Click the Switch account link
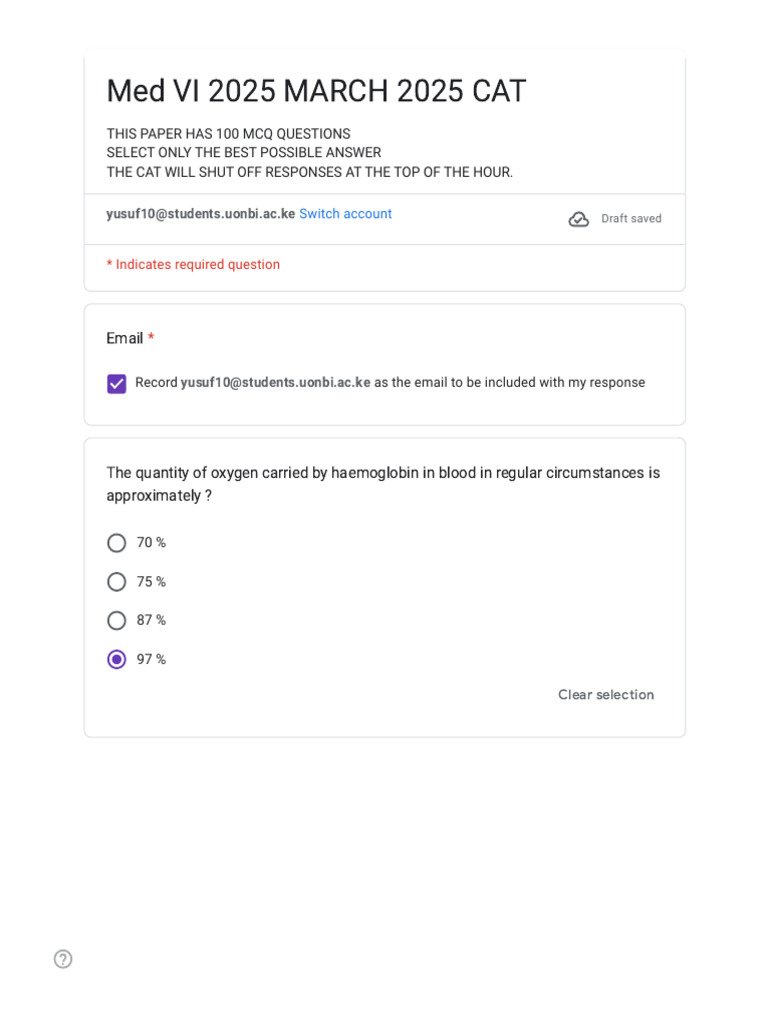This screenshot has width=768, height=1024. tap(345, 214)
